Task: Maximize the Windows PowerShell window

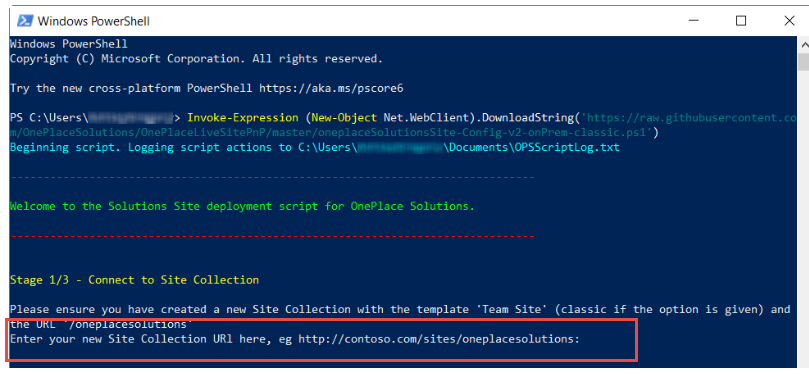Action: pyautogui.click(x=741, y=21)
